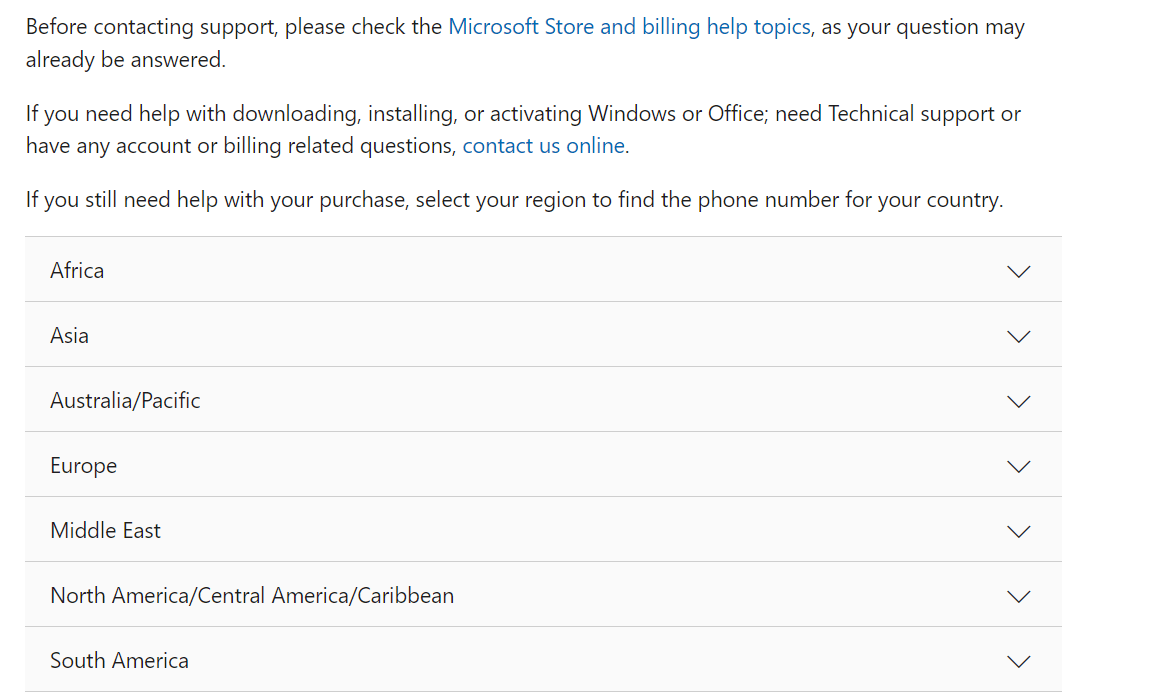Follow the "contact us online" link
1155x698 pixels.
click(544, 146)
